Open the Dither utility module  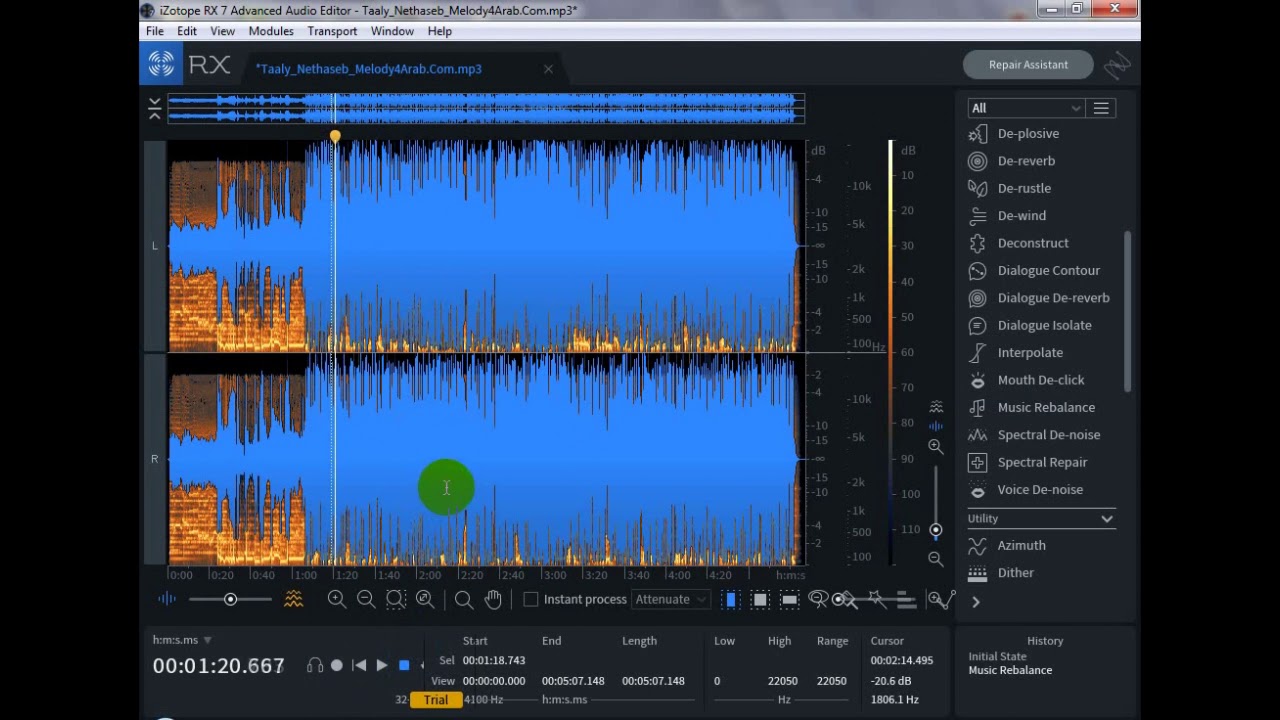(1001, 573)
